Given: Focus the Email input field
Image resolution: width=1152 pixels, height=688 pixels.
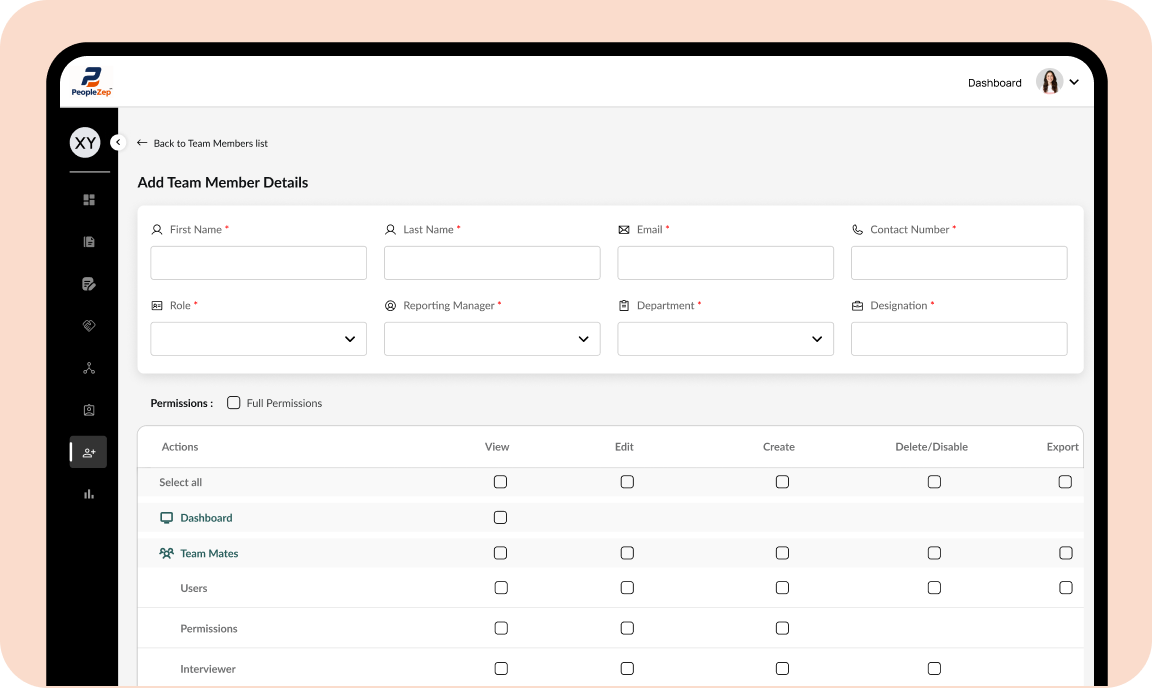Looking at the screenshot, I should [x=726, y=263].
